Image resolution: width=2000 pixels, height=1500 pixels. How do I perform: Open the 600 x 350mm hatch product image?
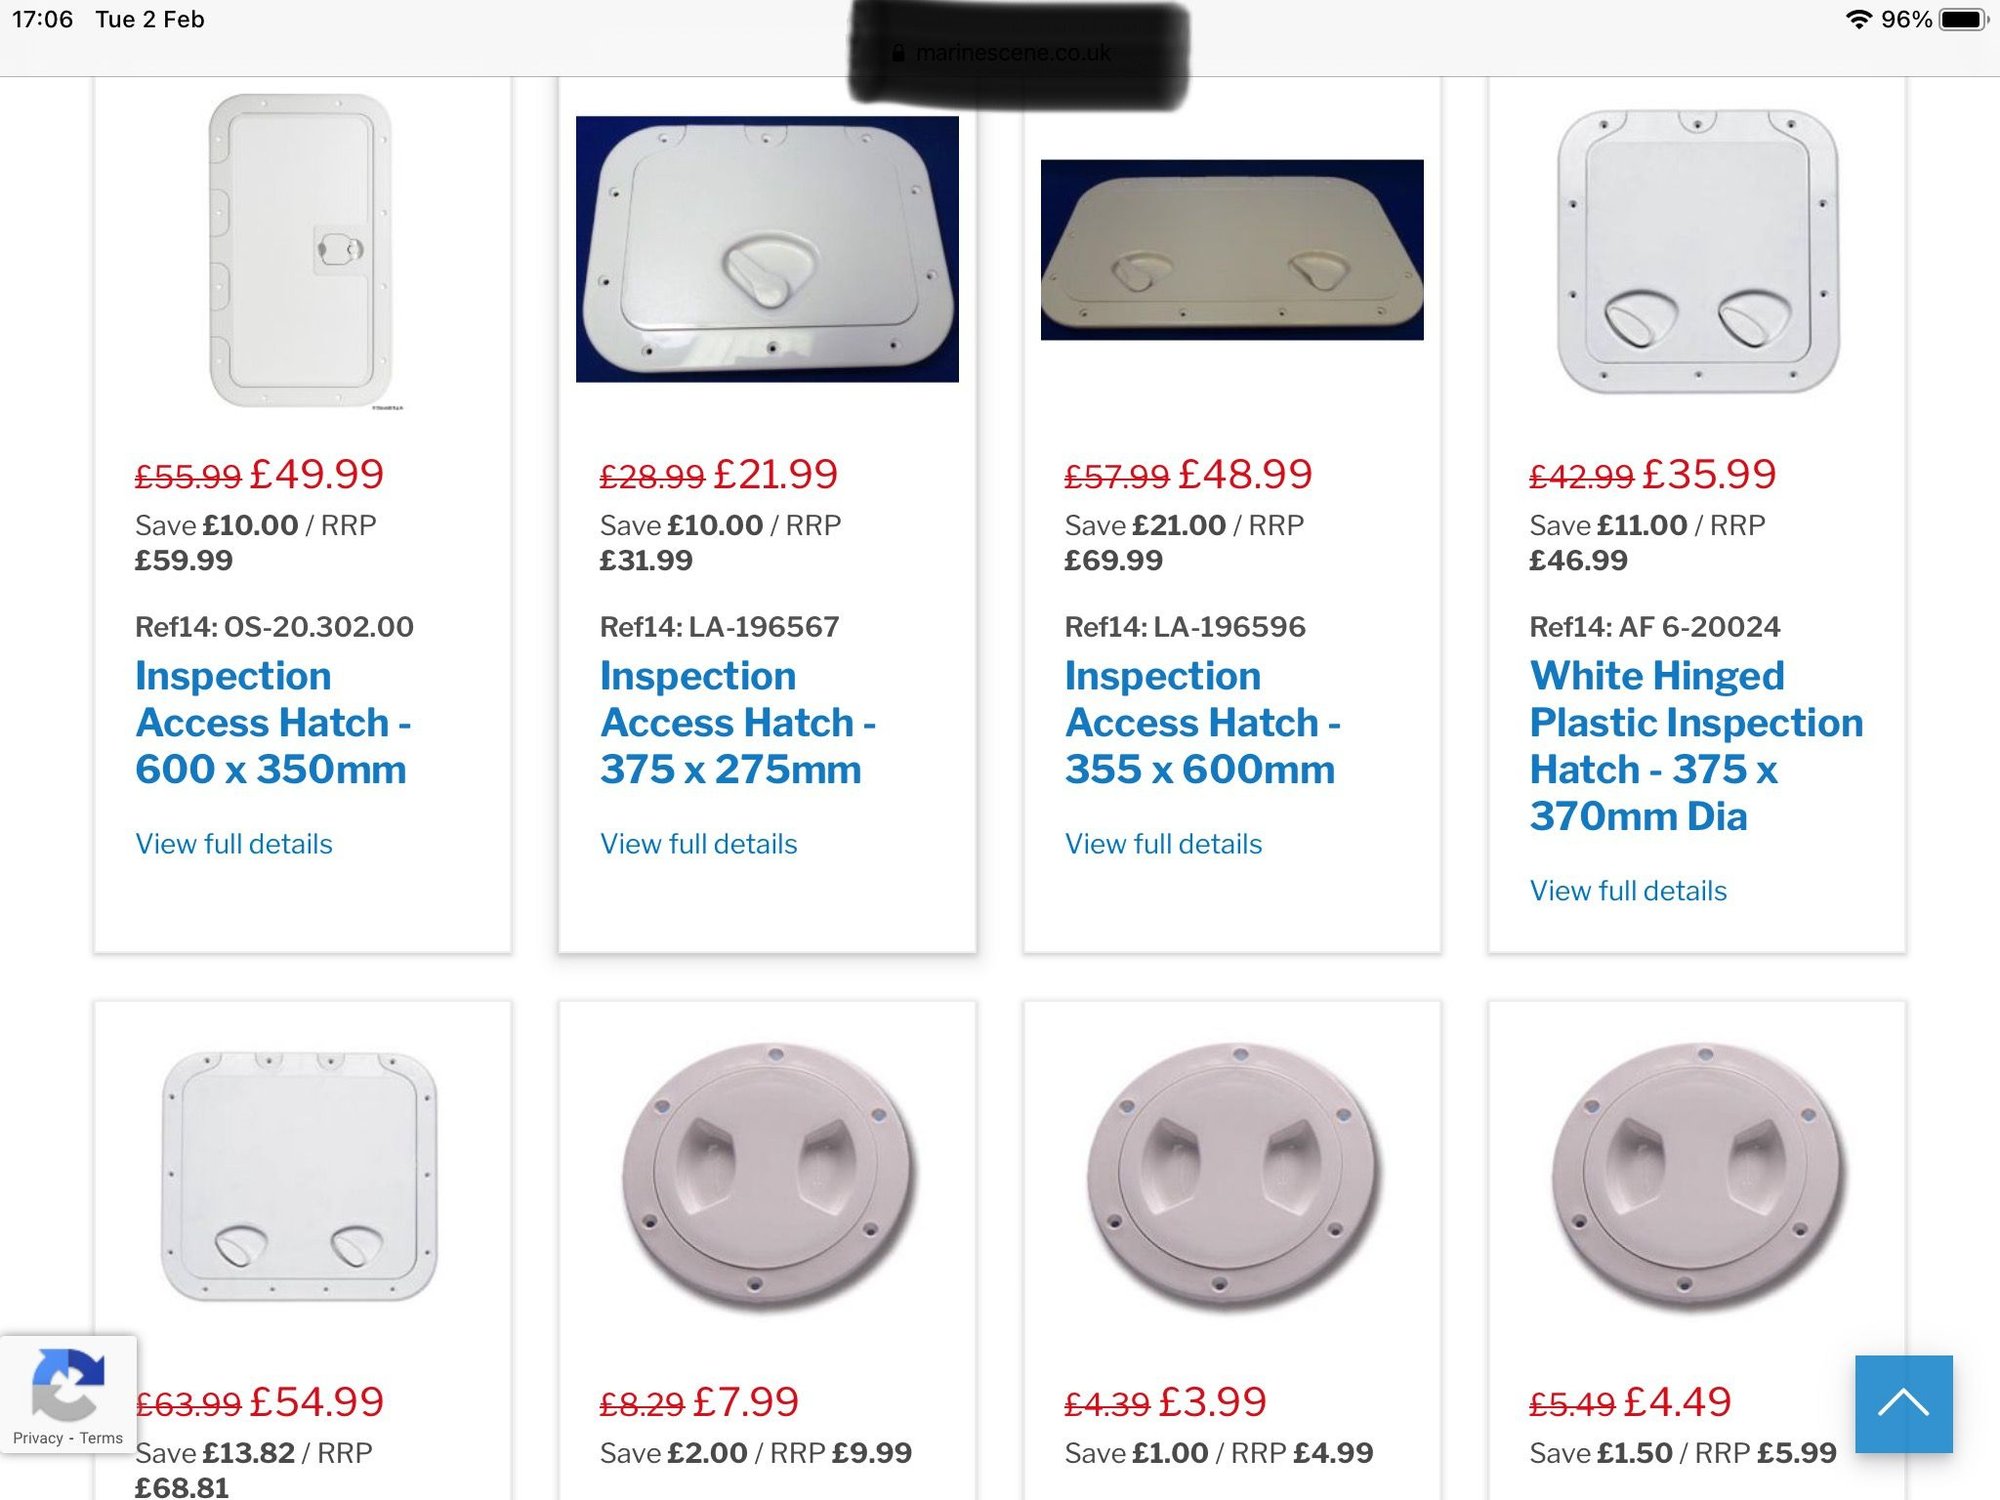(302, 250)
